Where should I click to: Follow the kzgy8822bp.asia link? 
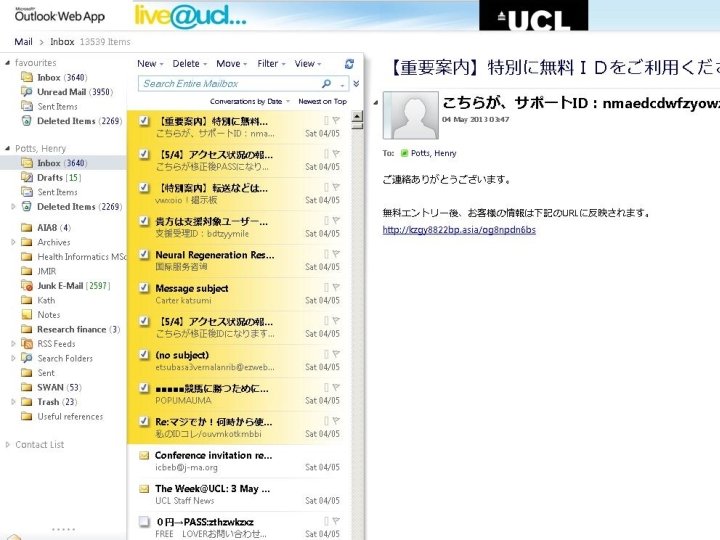click(x=459, y=230)
